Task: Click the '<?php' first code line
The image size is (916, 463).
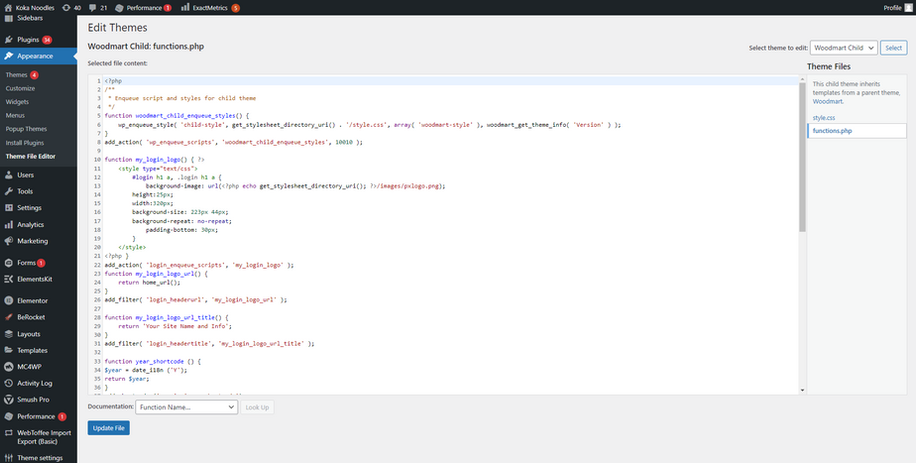Action: (113, 81)
